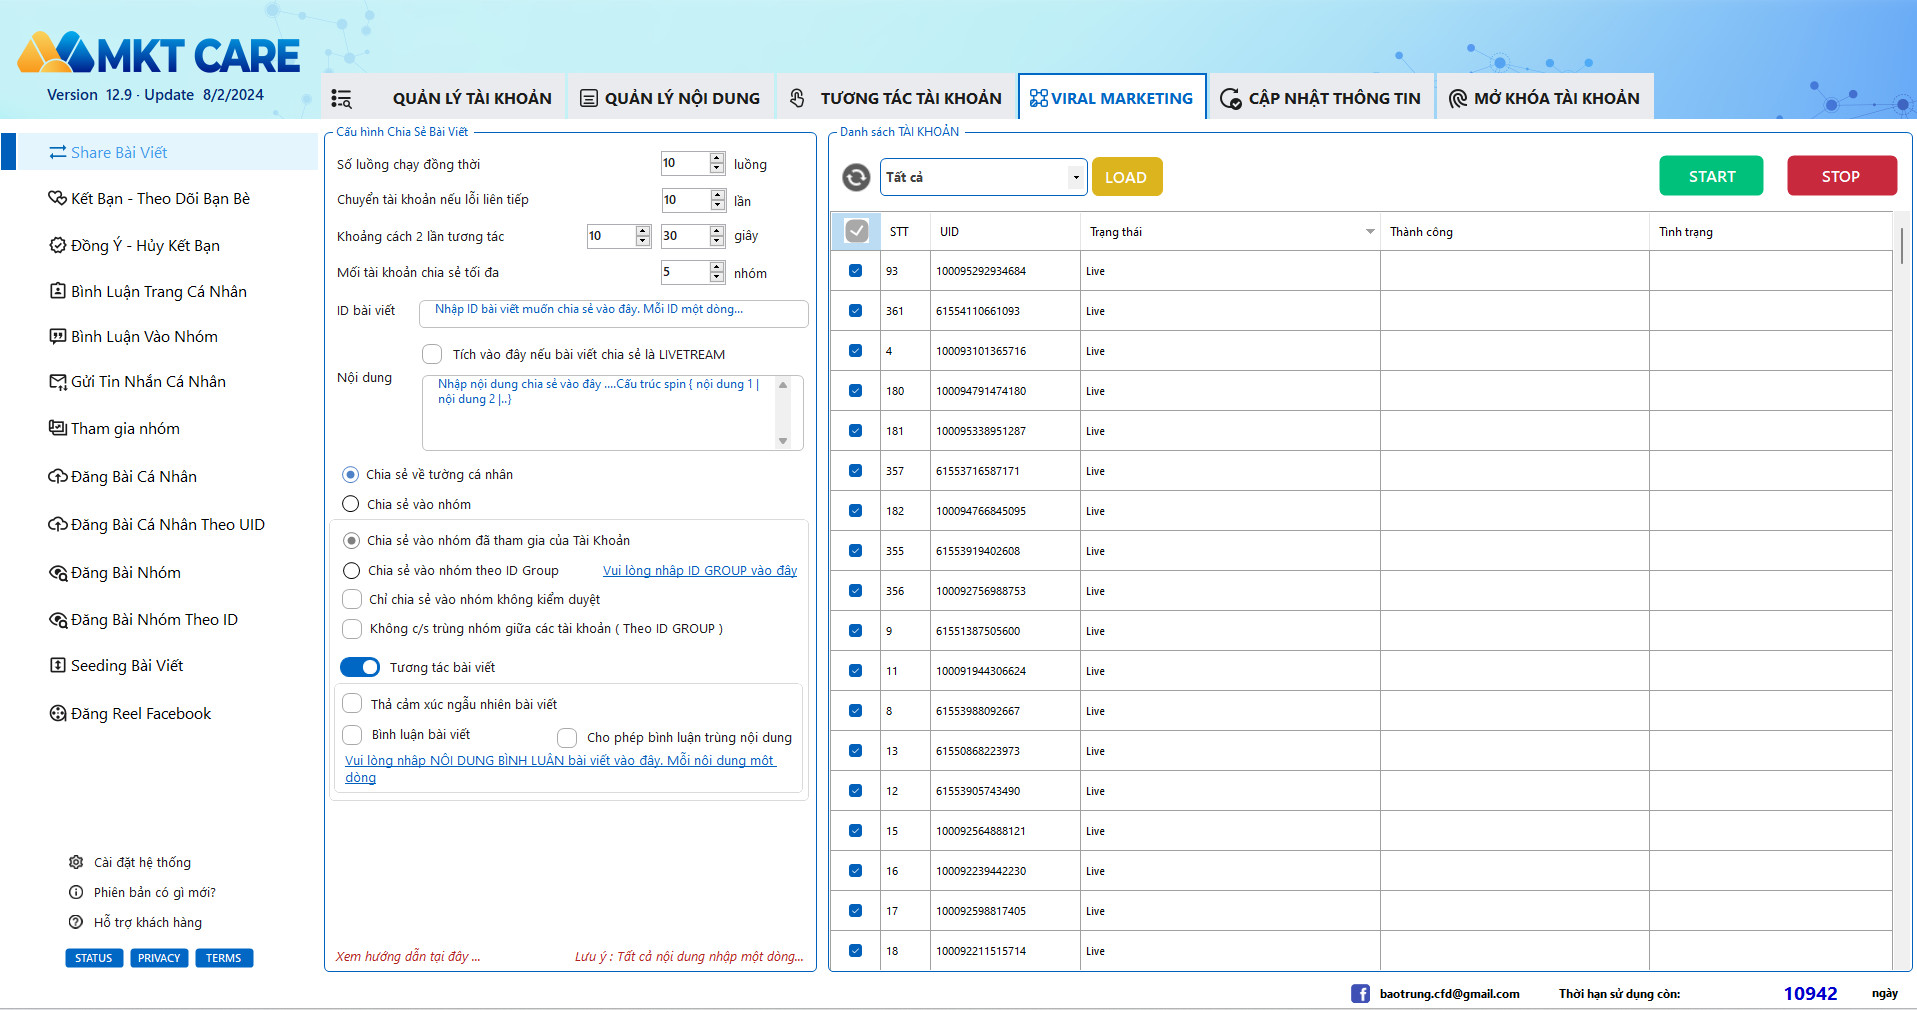Screen dimensions: 1917x1010
Task: Click the Gửi Tin Nhắn Cá Nhân icon
Action: (58, 381)
